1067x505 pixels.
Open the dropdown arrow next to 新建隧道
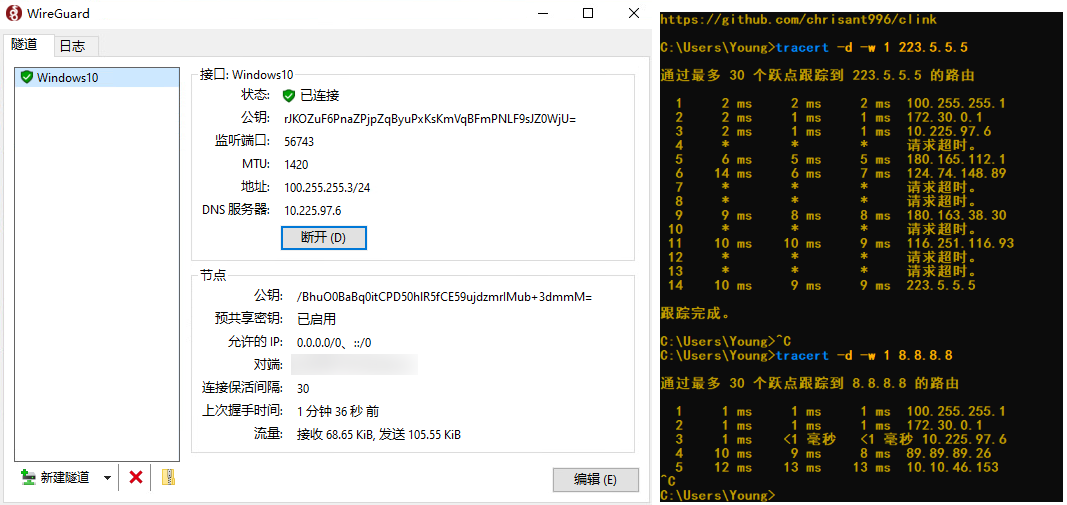click(x=107, y=478)
